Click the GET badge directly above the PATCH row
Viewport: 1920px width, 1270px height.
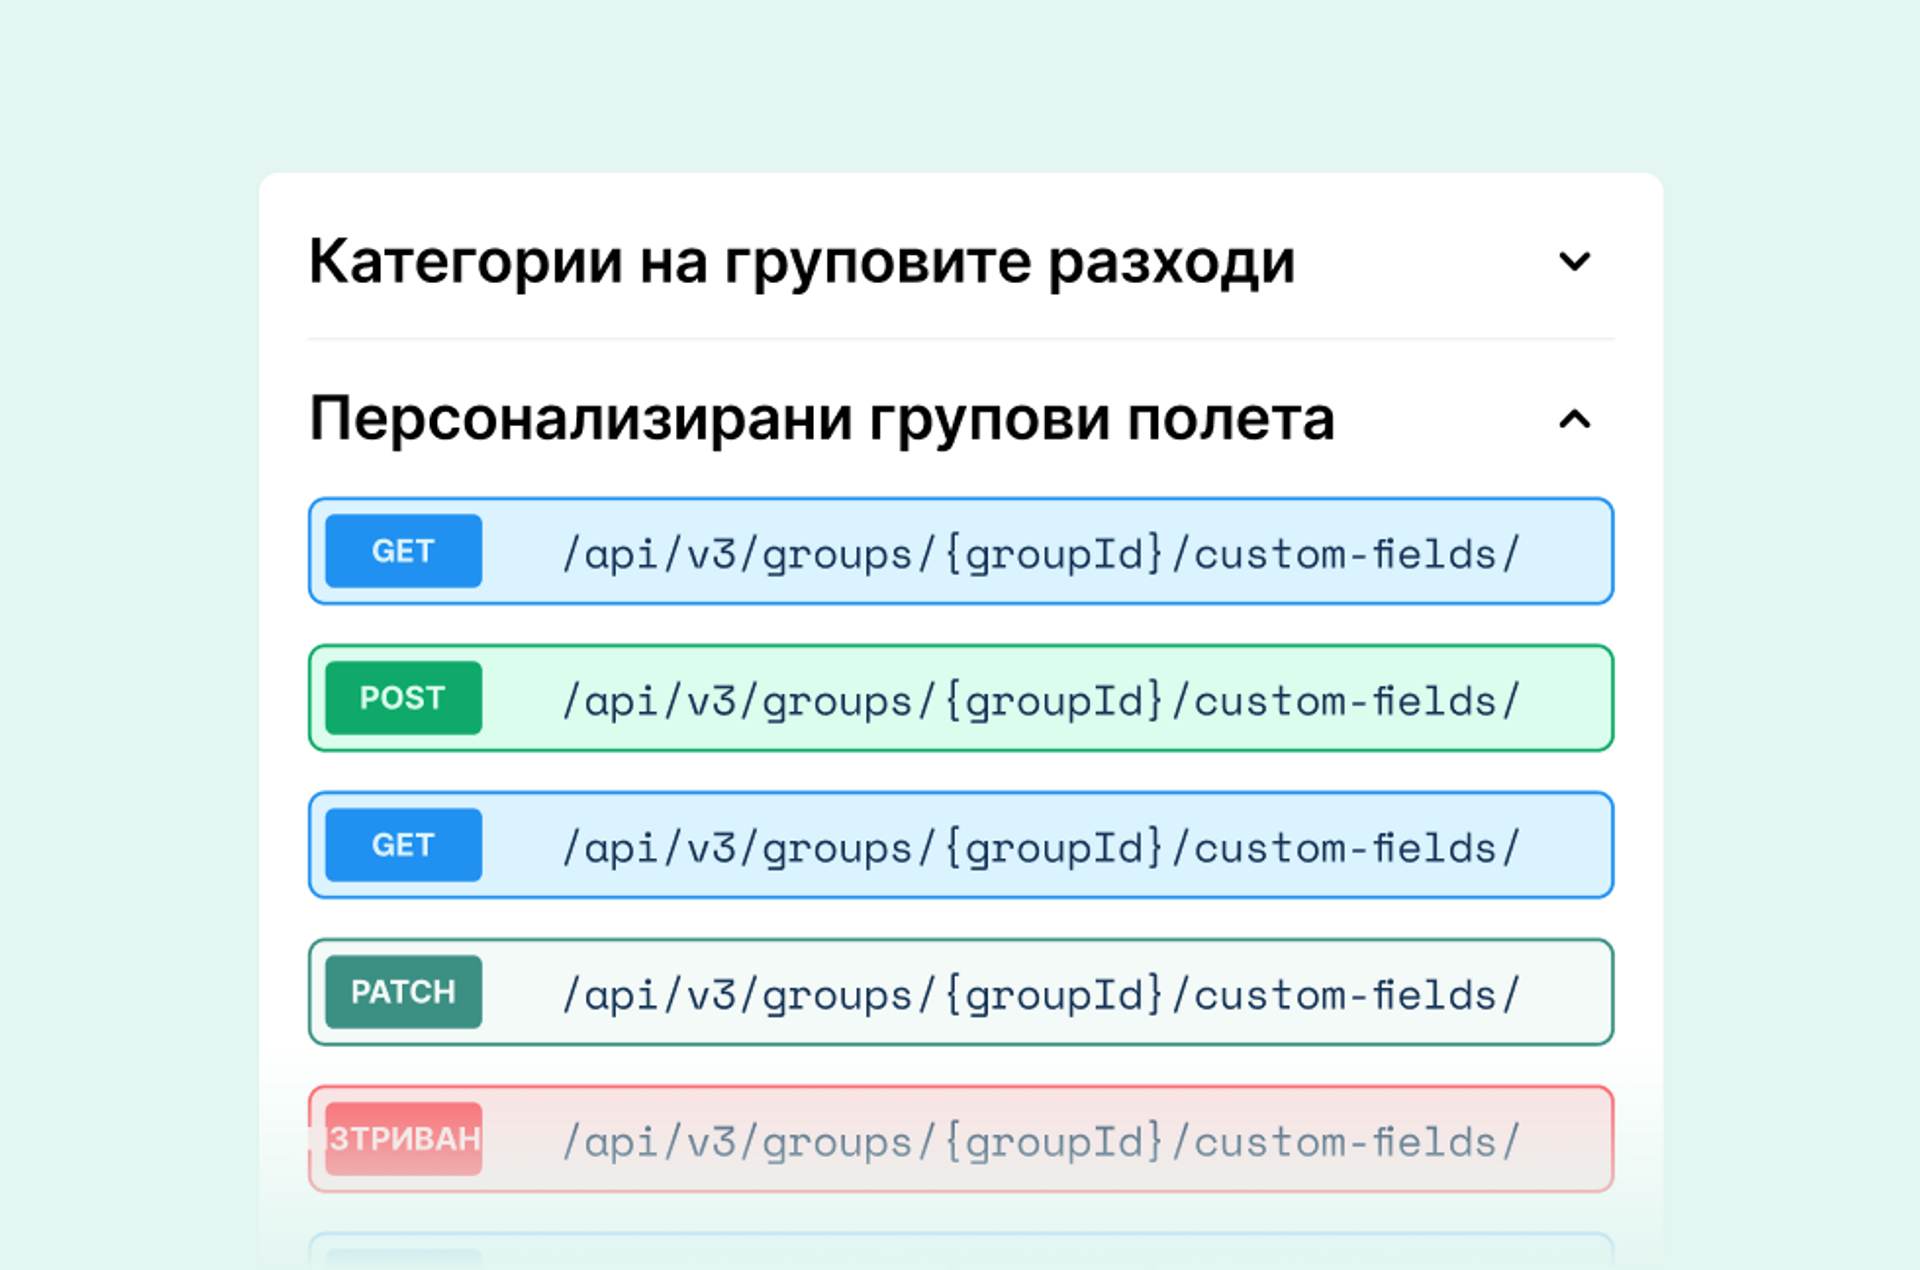tap(404, 845)
